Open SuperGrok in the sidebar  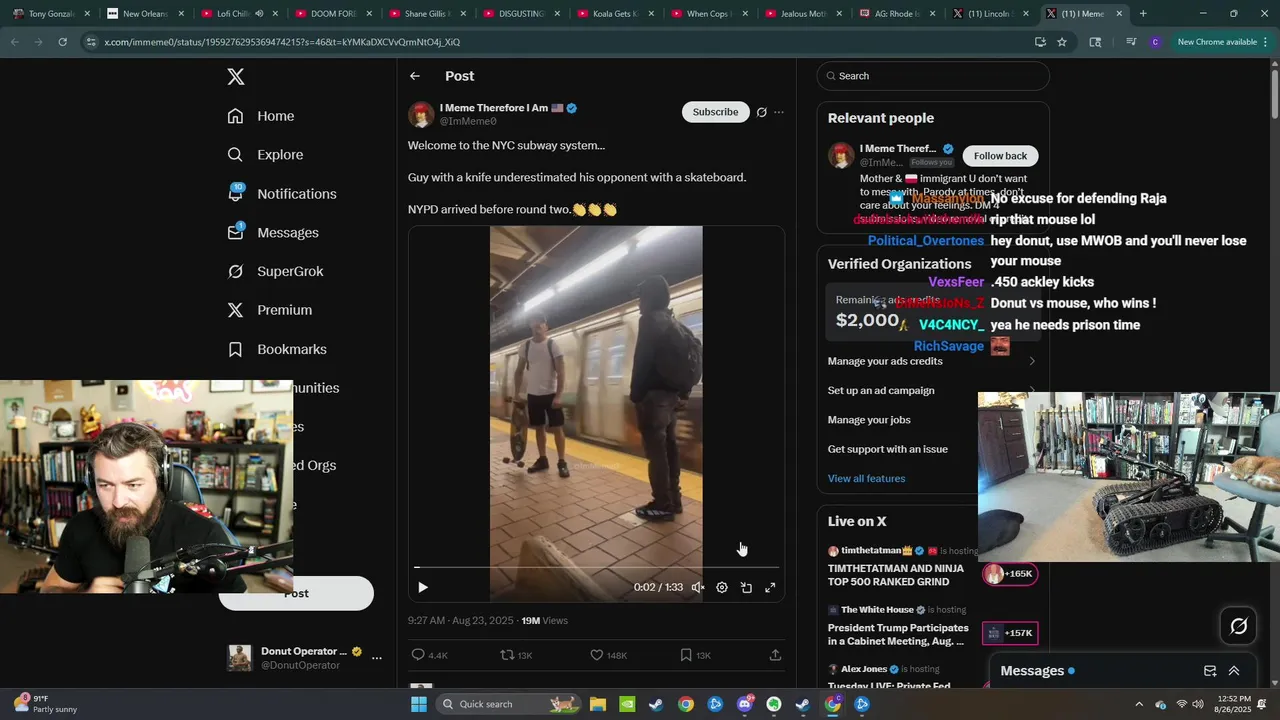click(275, 271)
